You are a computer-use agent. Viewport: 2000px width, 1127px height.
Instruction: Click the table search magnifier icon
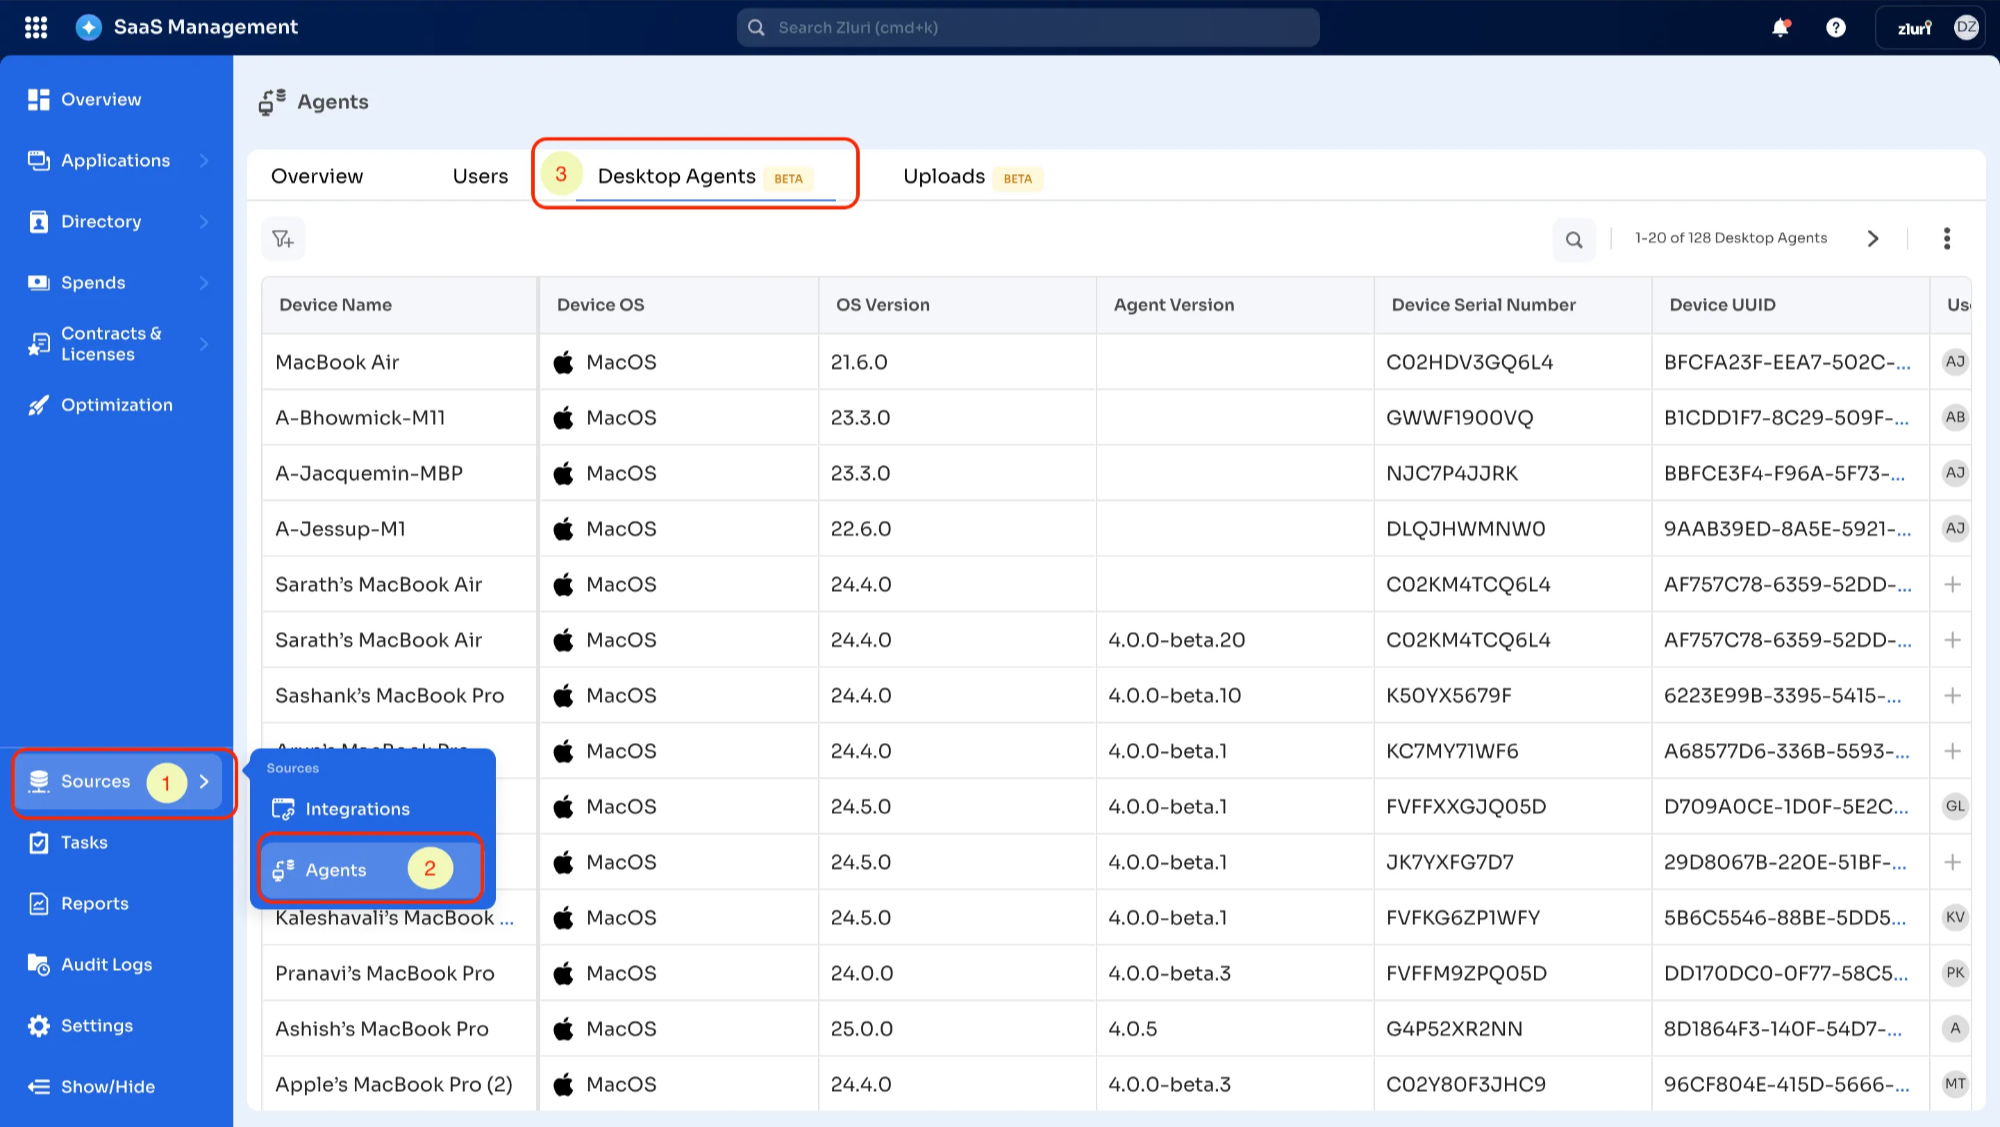coord(1574,239)
